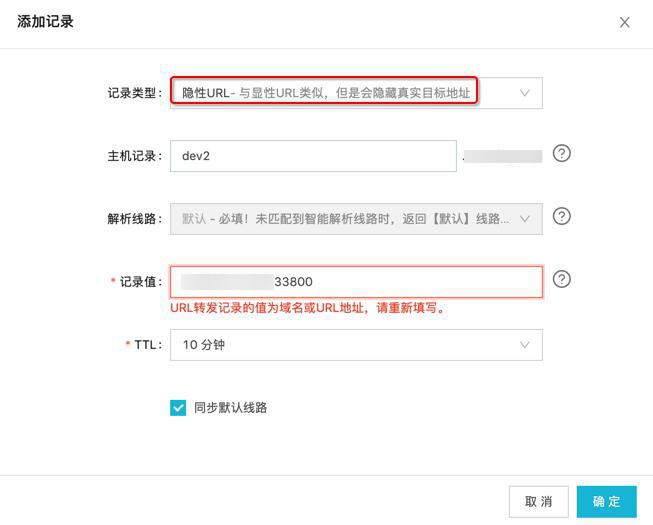Image resolution: width=653 pixels, height=525 pixels.
Task: Click the 同步默认线路 label text
Action: (x=230, y=407)
